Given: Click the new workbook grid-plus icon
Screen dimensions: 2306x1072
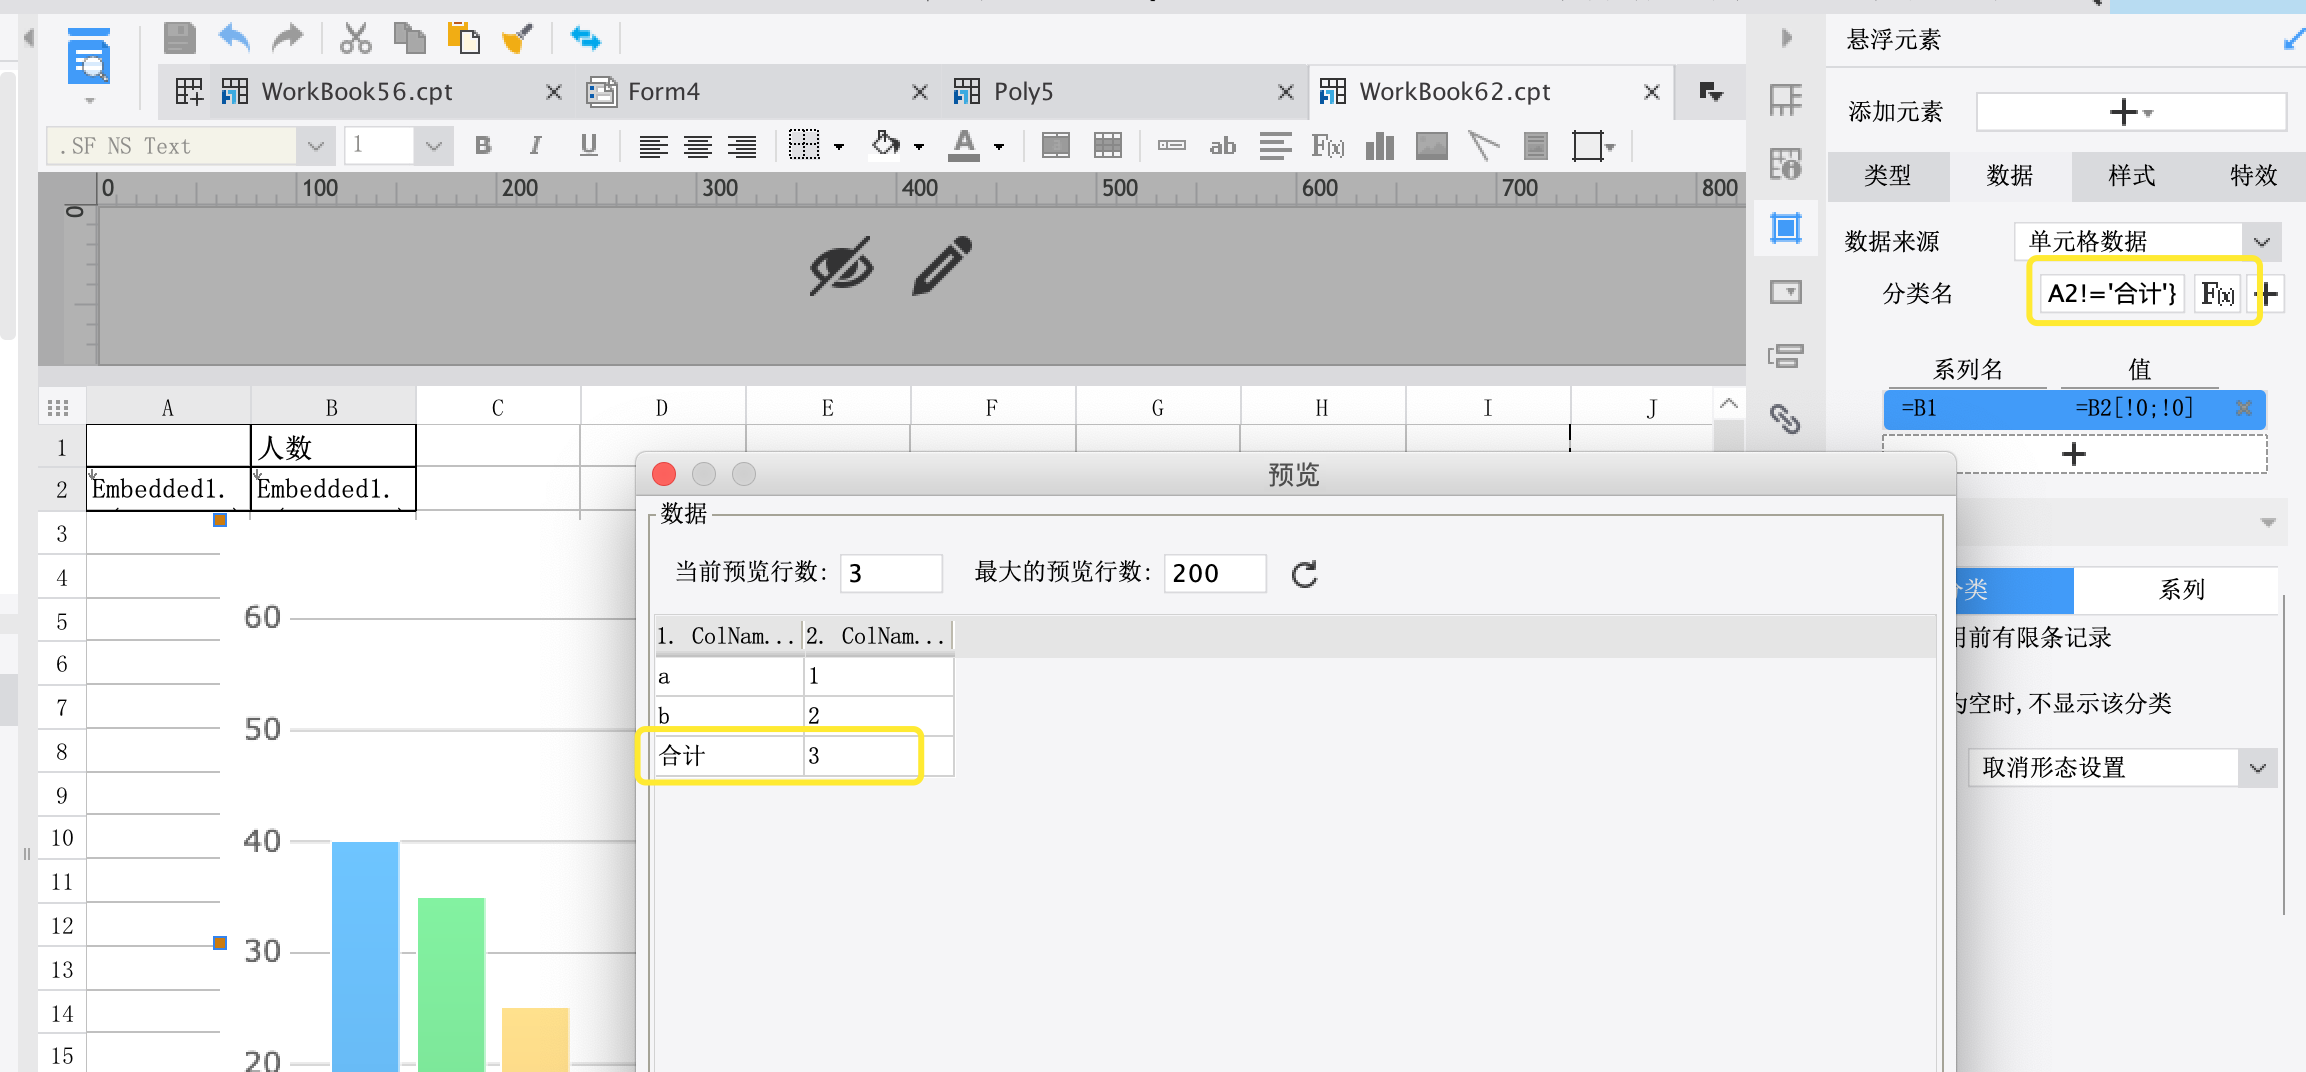Looking at the screenshot, I should 189,92.
